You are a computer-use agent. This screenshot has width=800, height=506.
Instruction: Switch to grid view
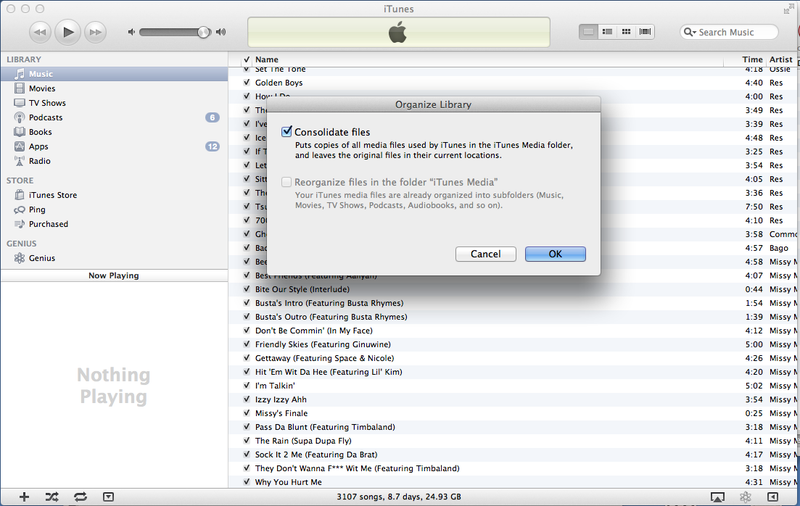tap(626, 32)
